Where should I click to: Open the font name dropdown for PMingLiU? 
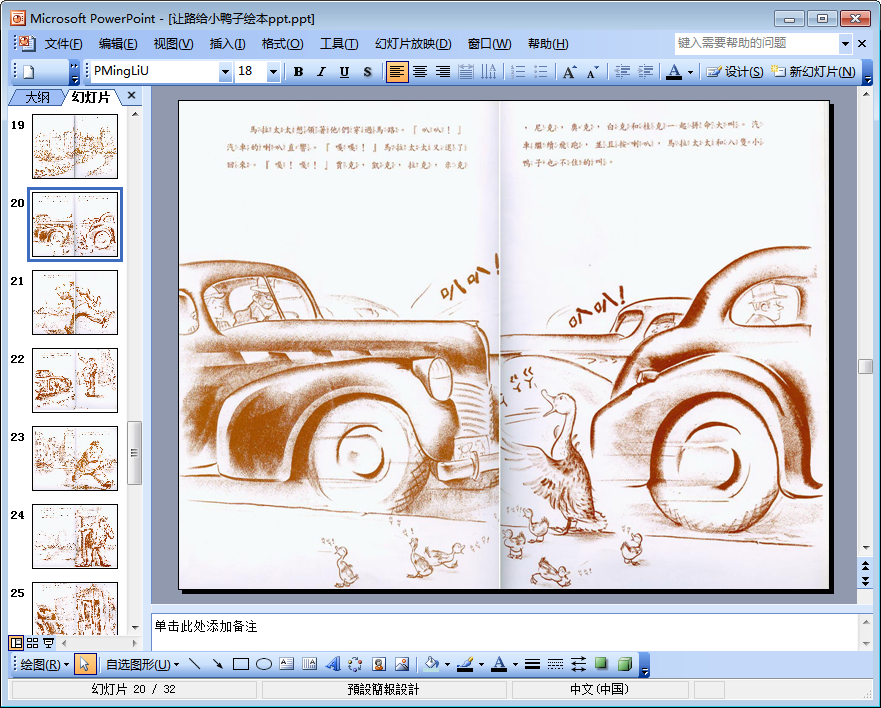coord(224,72)
